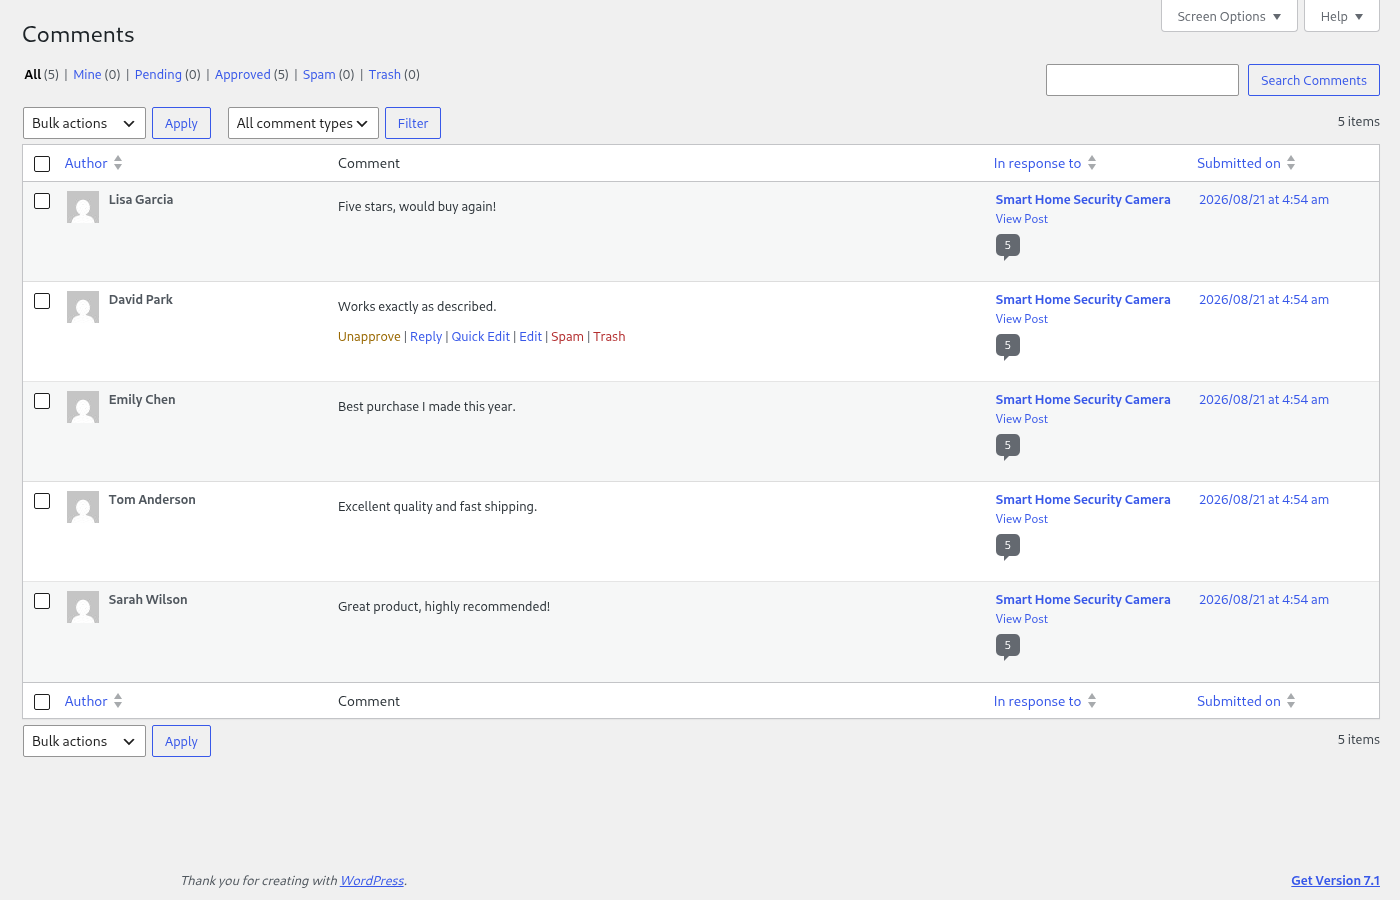Viewport: 1400px width, 900px height.
Task: Move David Park's comment to Trash
Action: tap(609, 337)
